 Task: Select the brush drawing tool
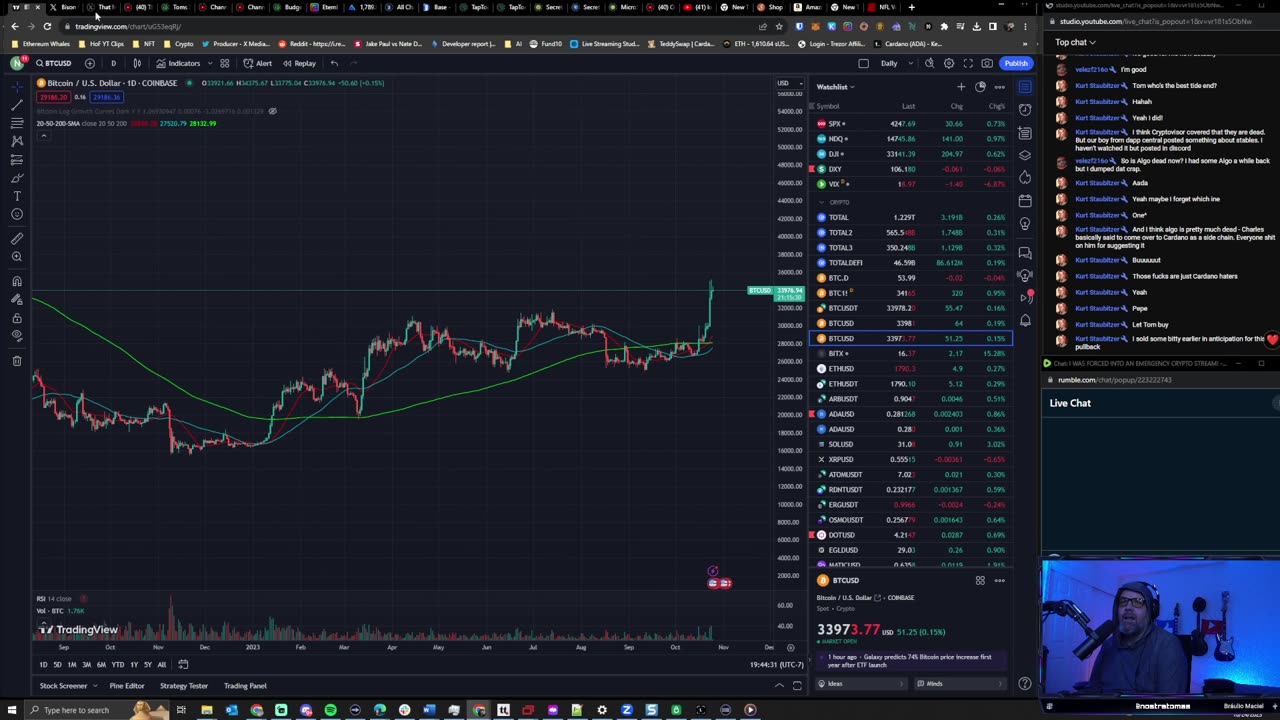[17, 178]
